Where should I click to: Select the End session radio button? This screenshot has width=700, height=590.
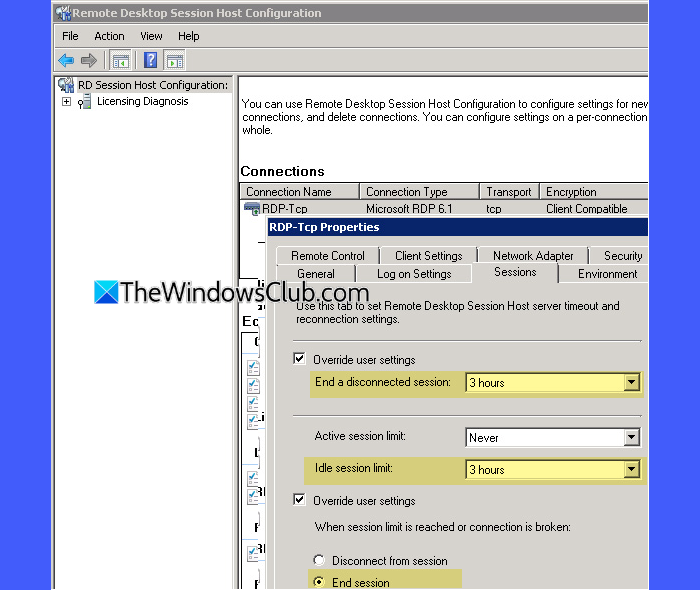point(319,582)
